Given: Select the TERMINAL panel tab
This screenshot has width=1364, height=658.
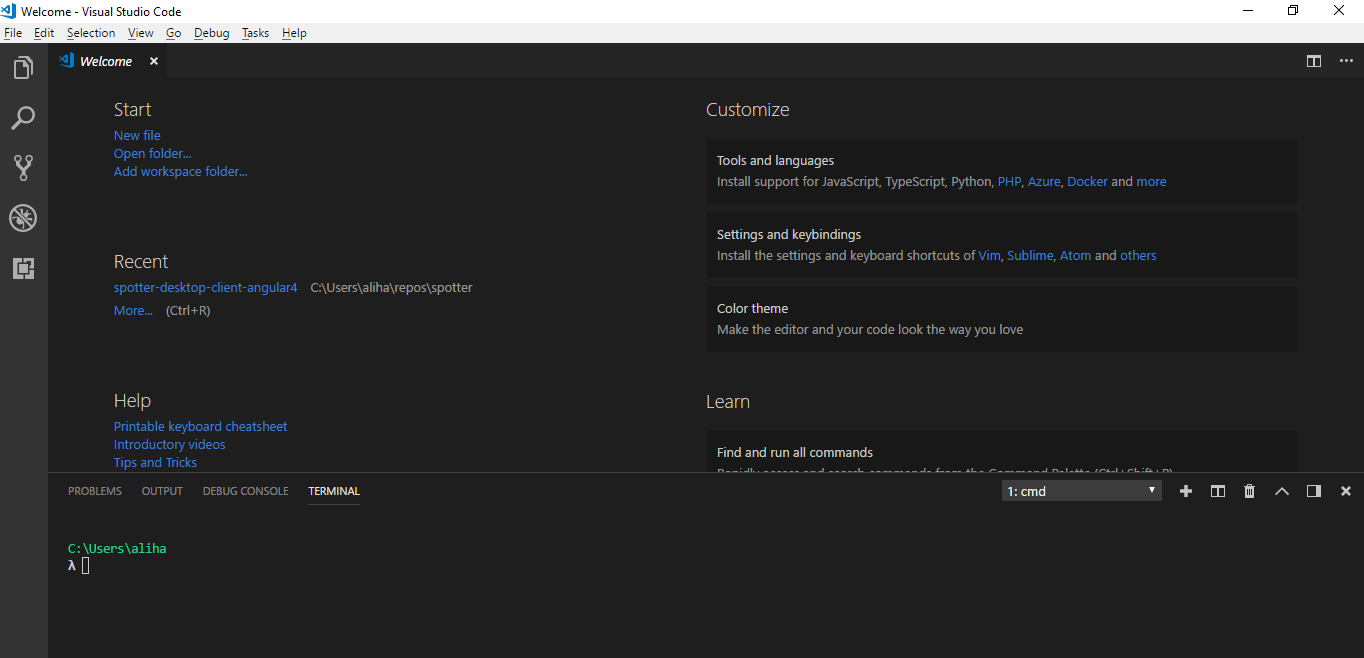Looking at the screenshot, I should pos(334,491).
